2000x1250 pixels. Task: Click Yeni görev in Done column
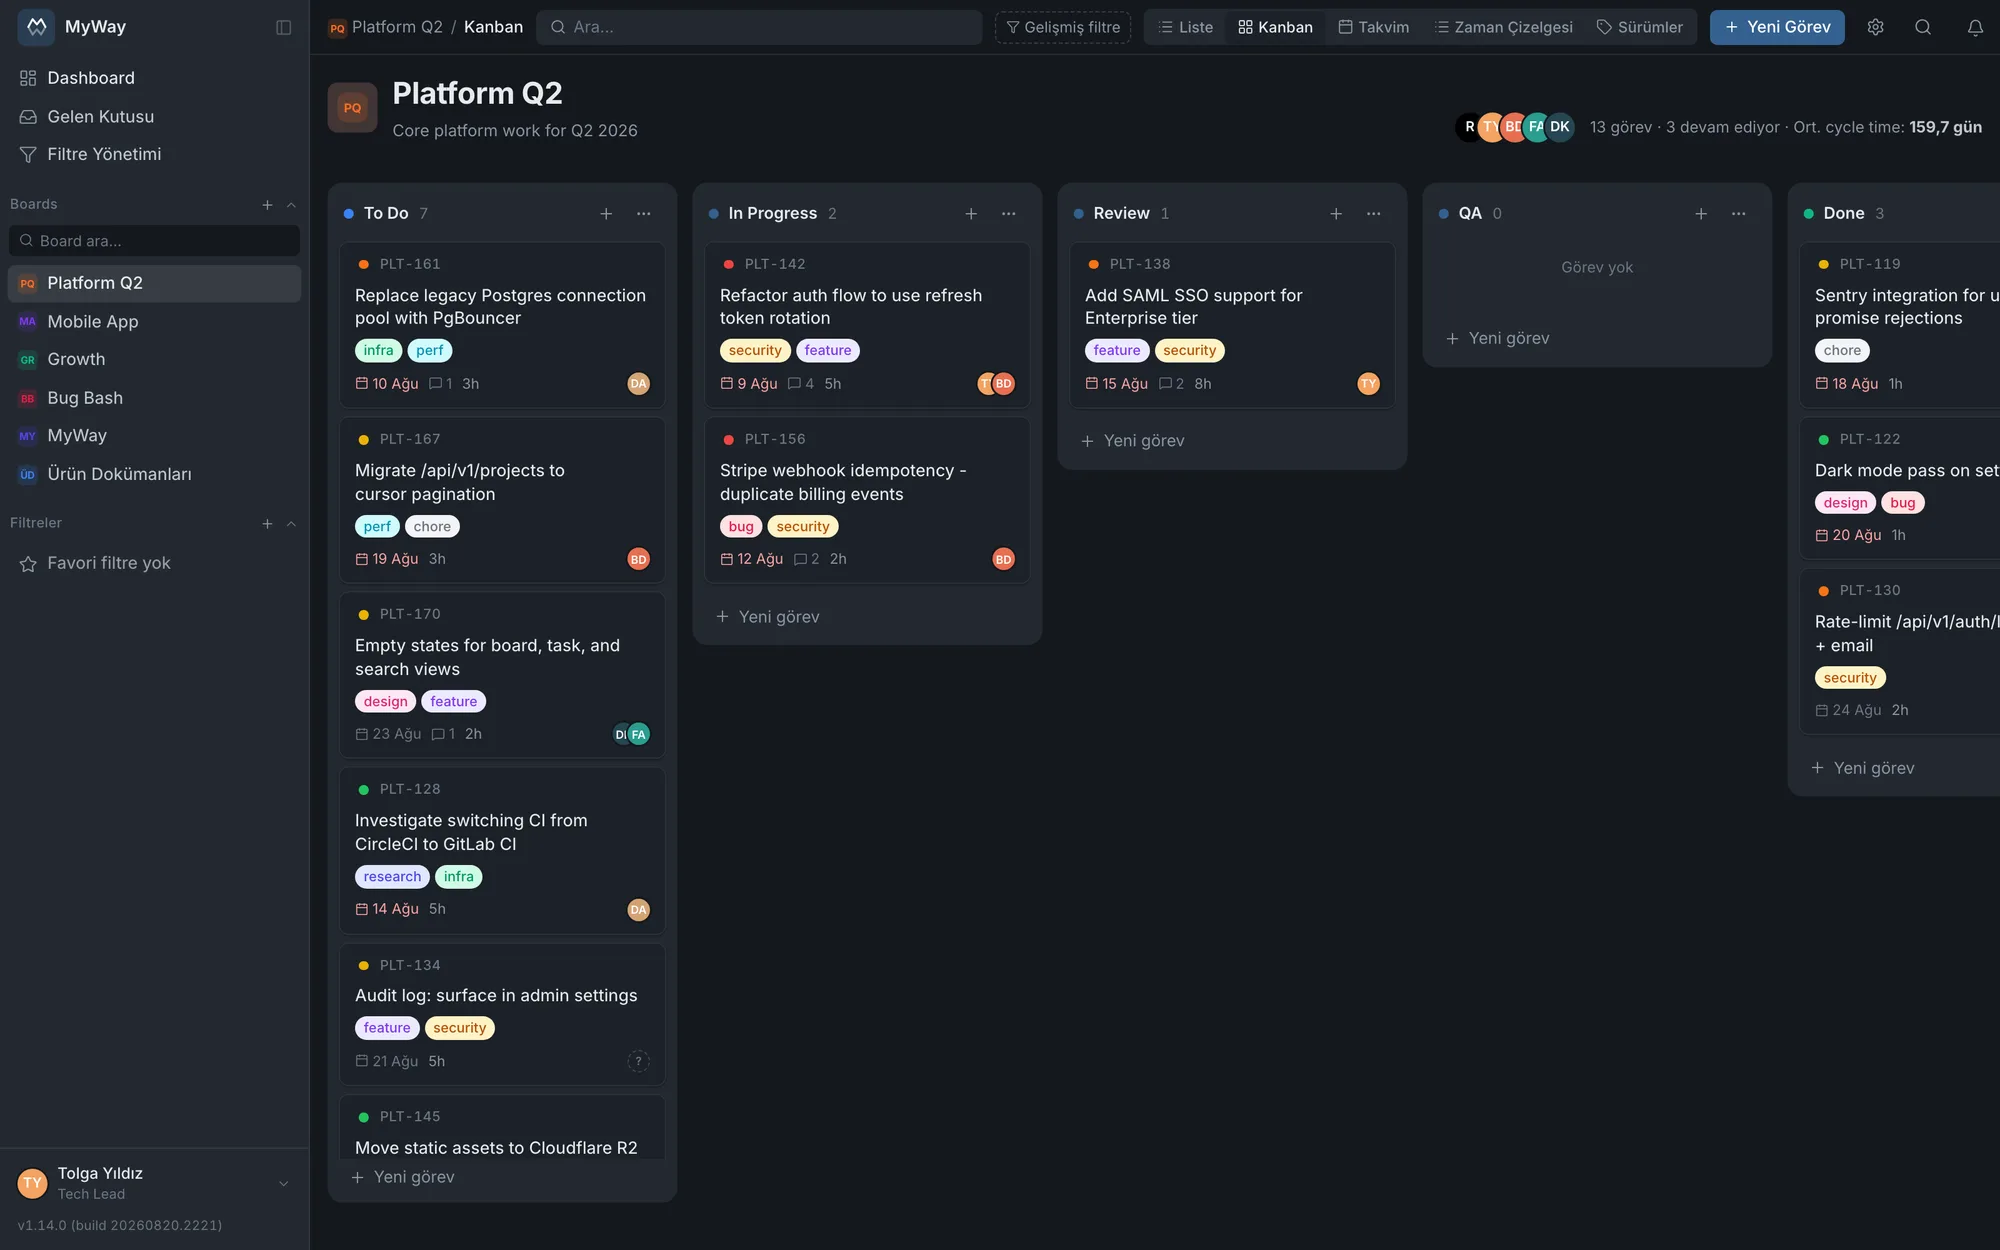point(1863,768)
